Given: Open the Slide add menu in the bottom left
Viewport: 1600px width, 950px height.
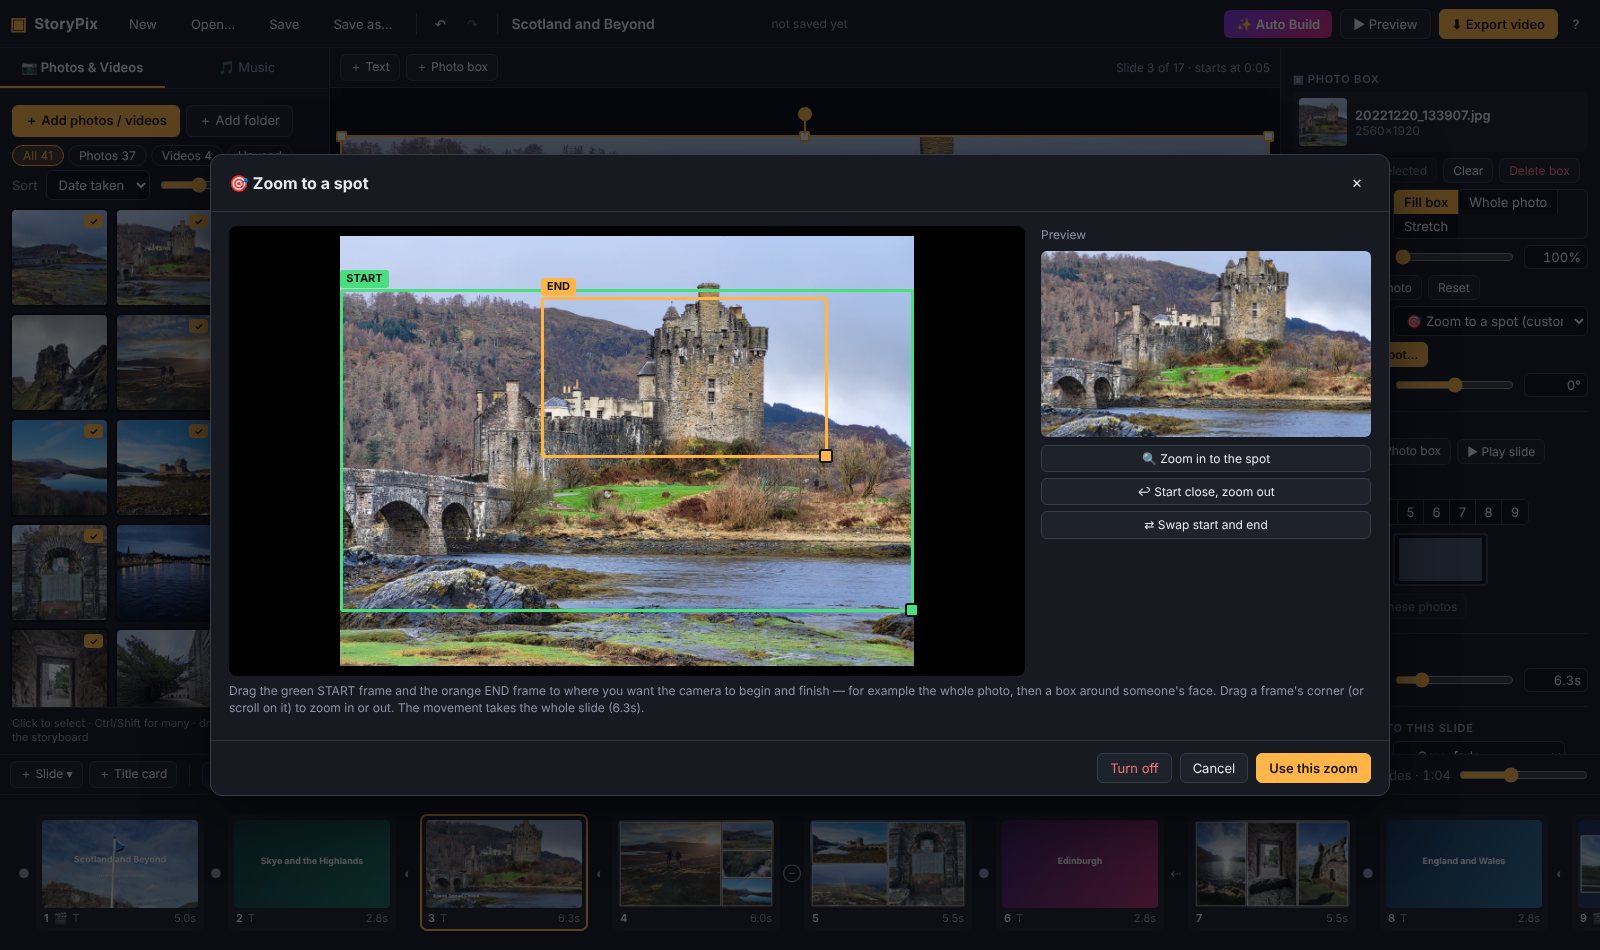Looking at the screenshot, I should tap(47, 774).
